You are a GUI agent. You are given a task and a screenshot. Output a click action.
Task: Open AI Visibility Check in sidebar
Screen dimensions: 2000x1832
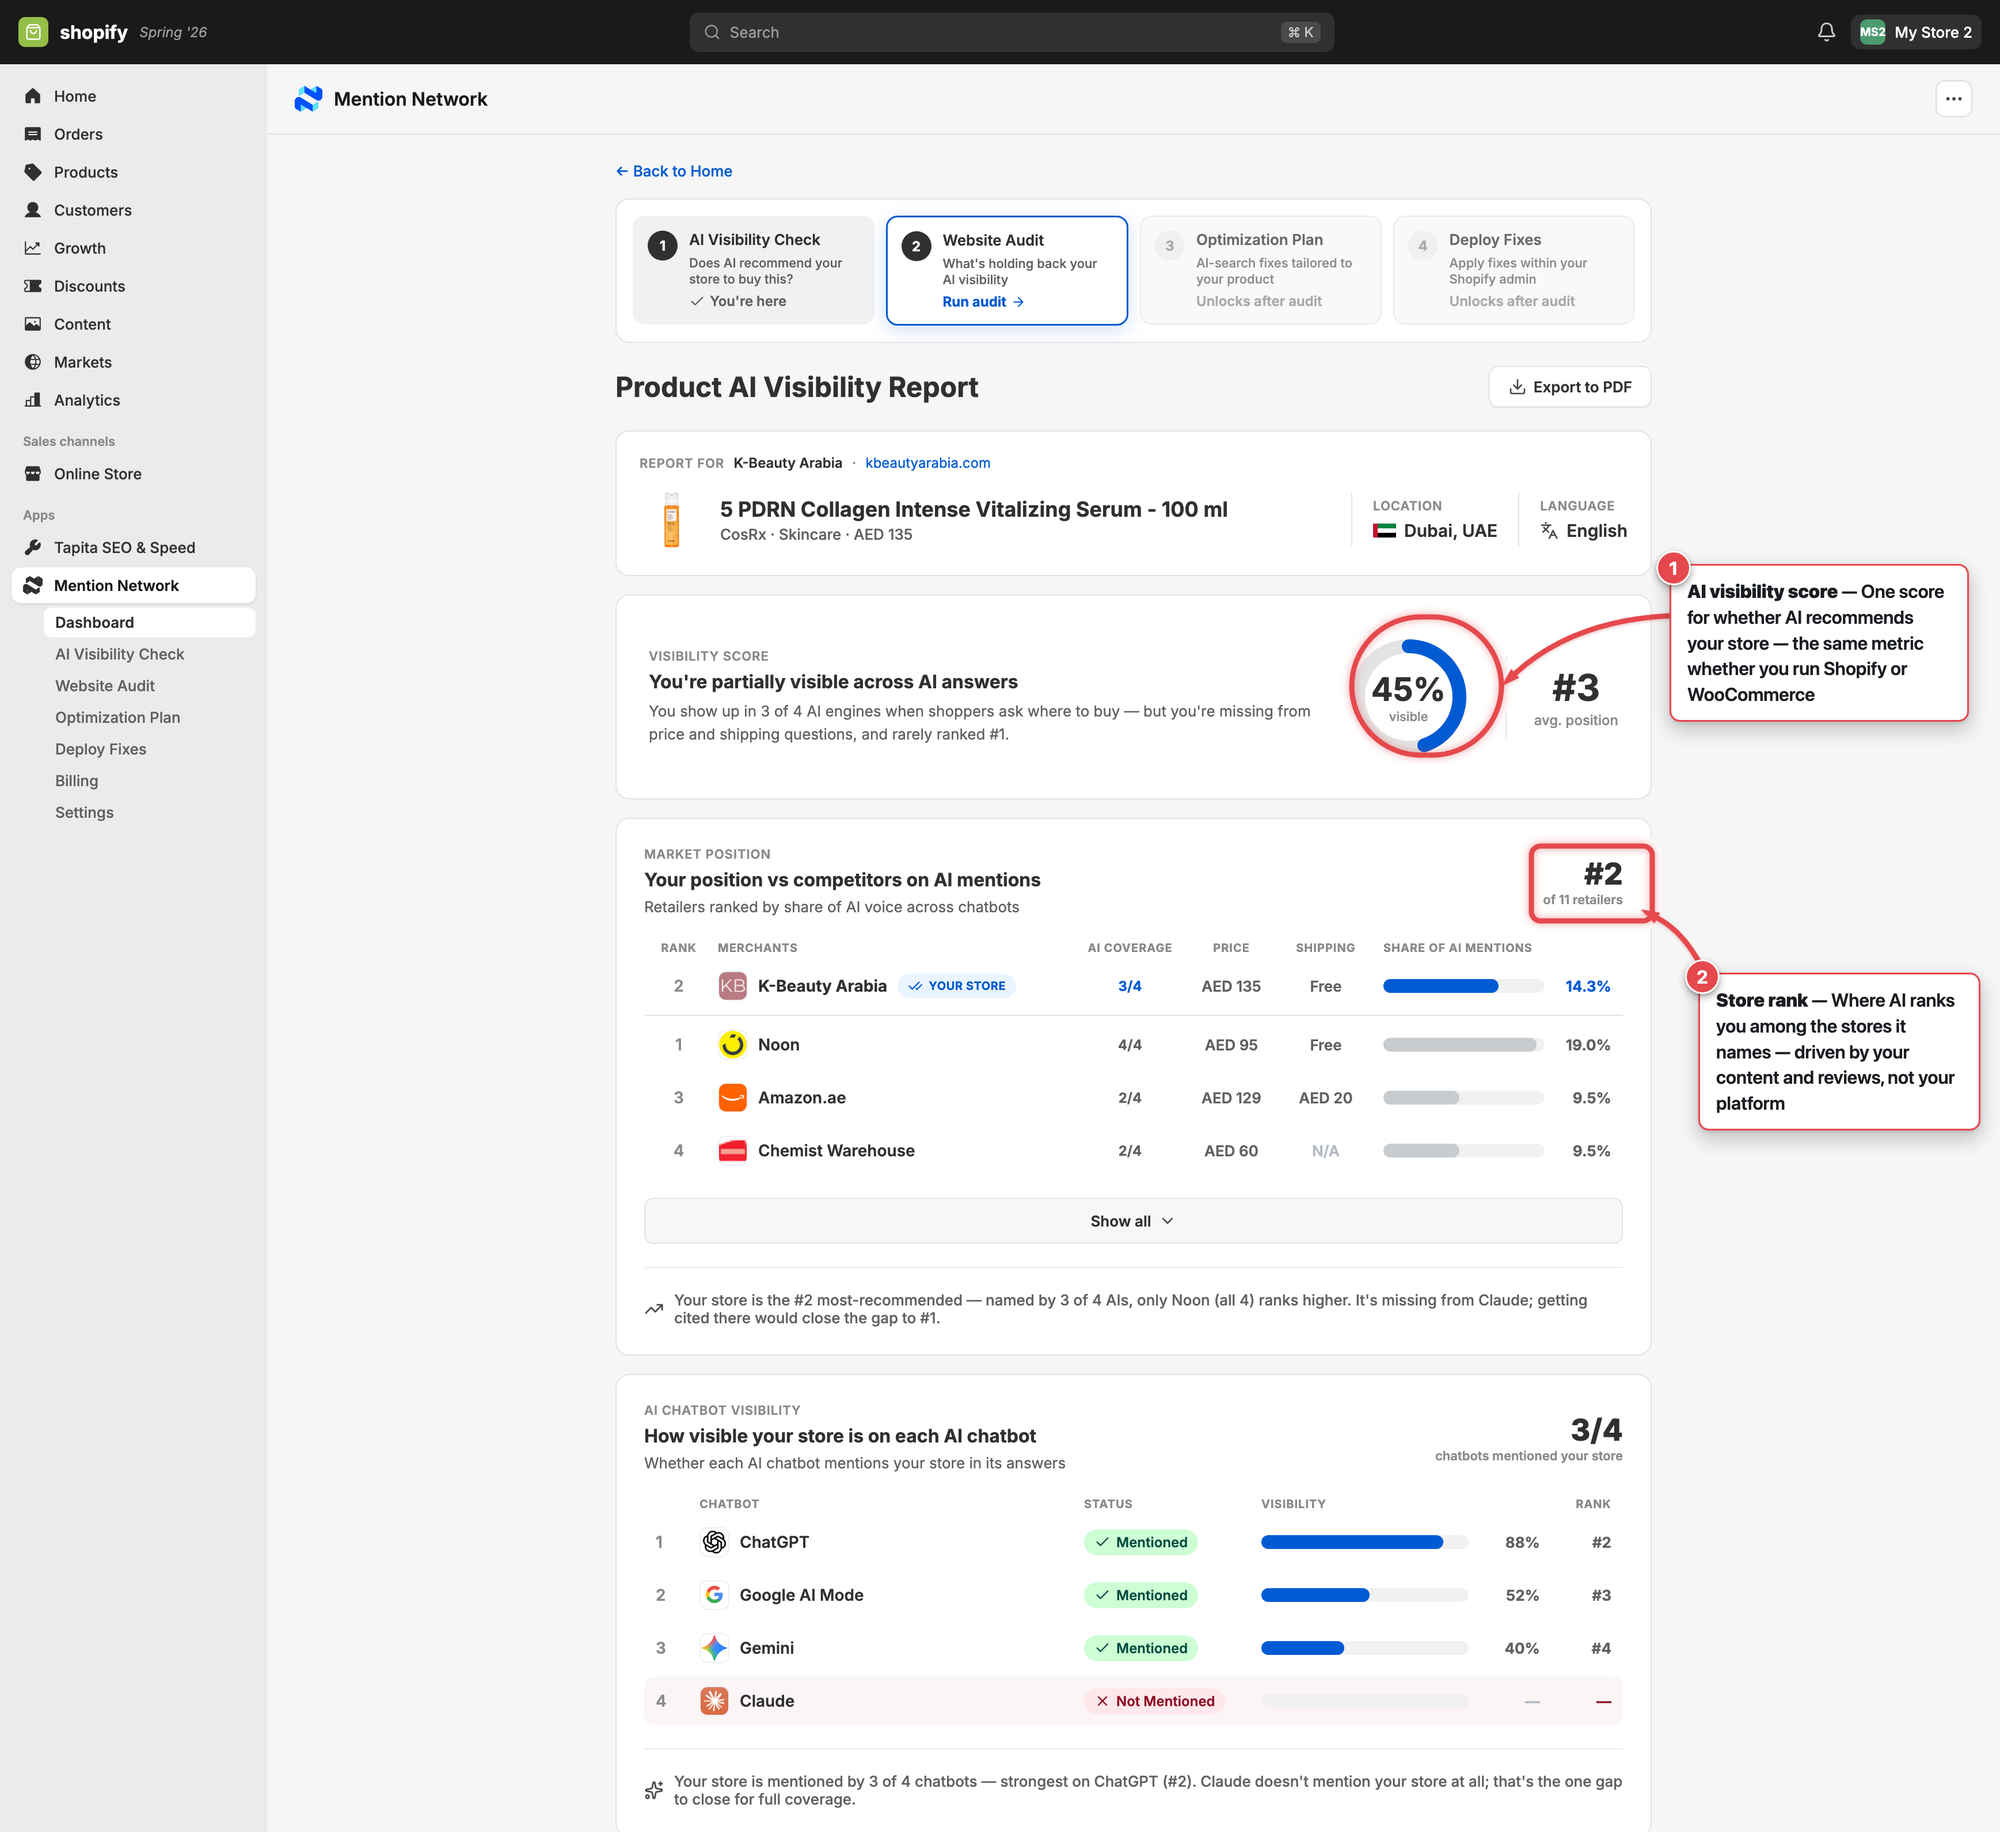coord(120,654)
